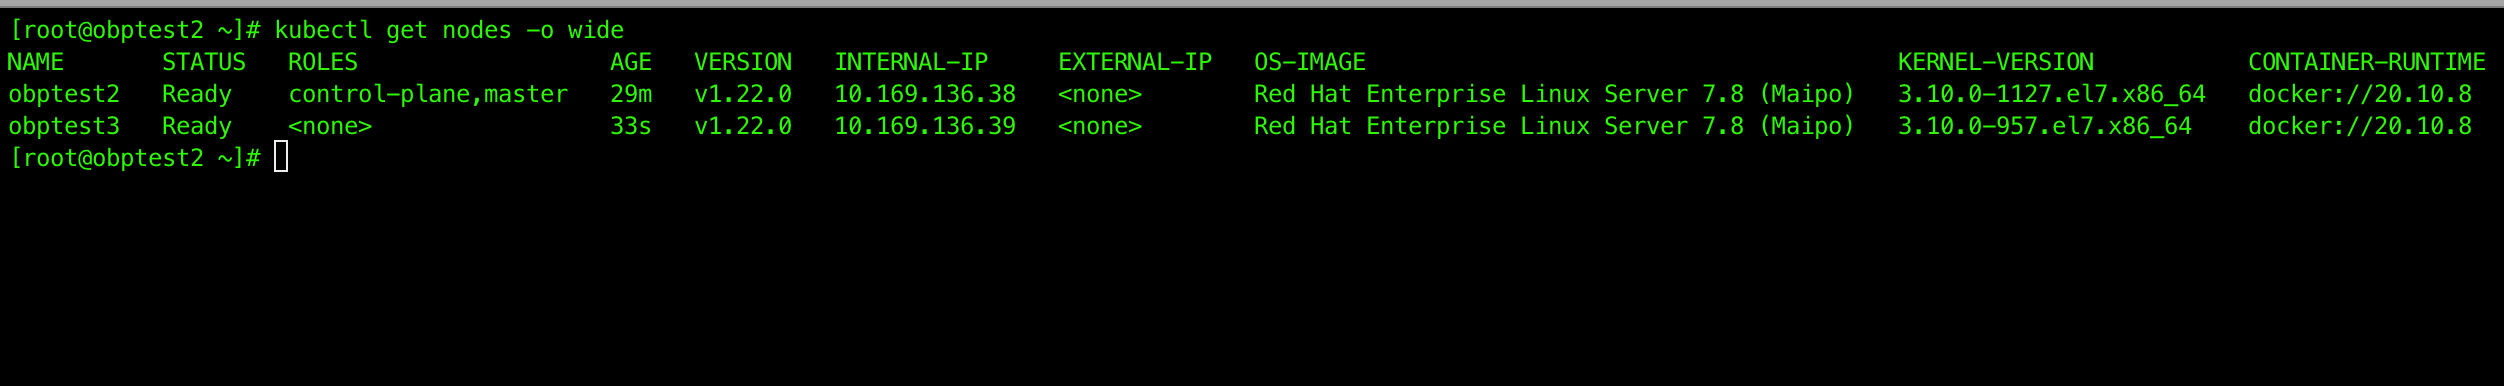Click the kubectl get nodes command text
Image resolution: width=2504 pixels, height=386 pixels.
click(x=449, y=31)
